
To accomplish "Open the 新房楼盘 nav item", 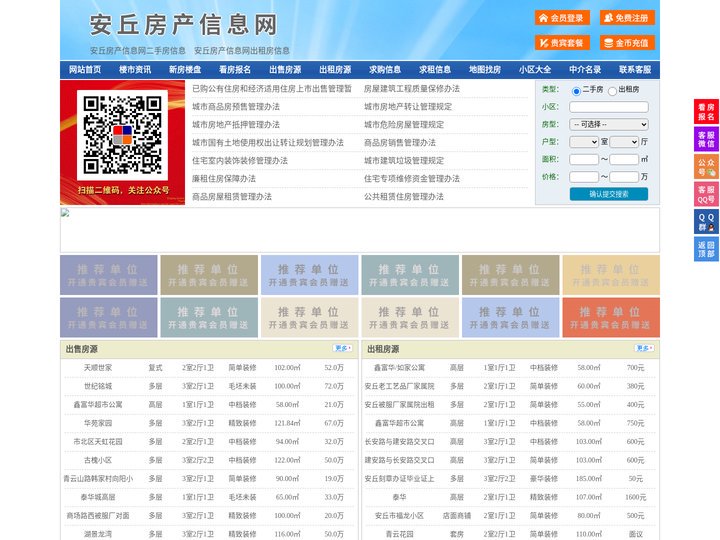I will tap(185, 70).
